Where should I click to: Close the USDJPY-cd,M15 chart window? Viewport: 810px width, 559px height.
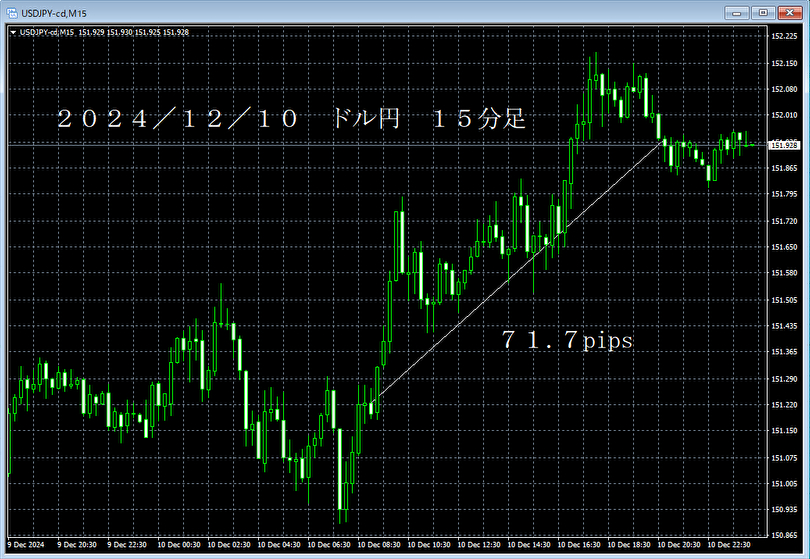click(x=789, y=12)
